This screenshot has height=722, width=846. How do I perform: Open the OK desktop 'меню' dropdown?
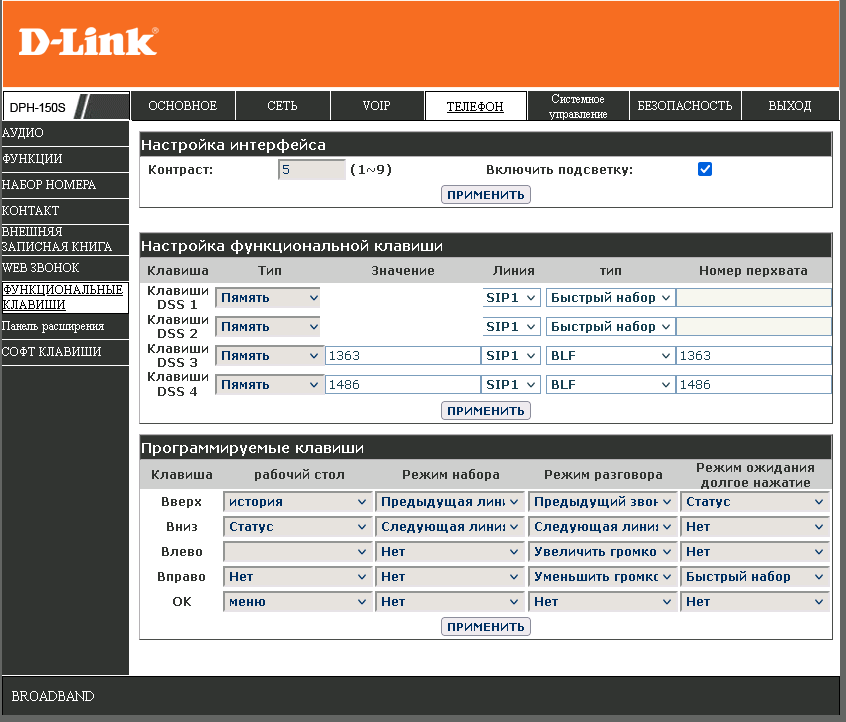pyautogui.click(x=297, y=602)
